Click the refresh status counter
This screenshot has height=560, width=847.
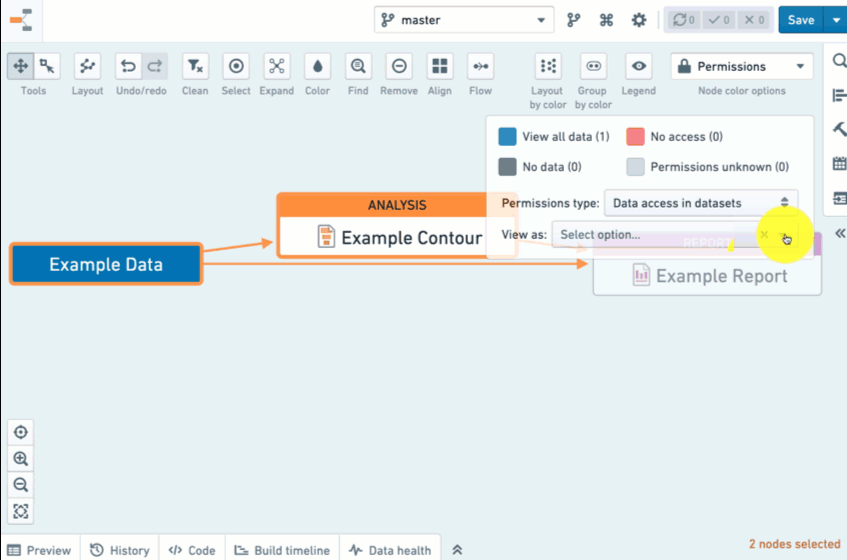tap(684, 20)
